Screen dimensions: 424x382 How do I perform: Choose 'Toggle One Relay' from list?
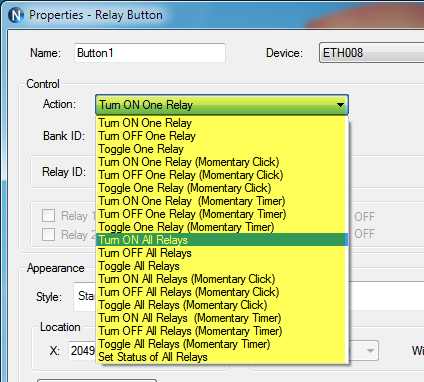(222, 149)
